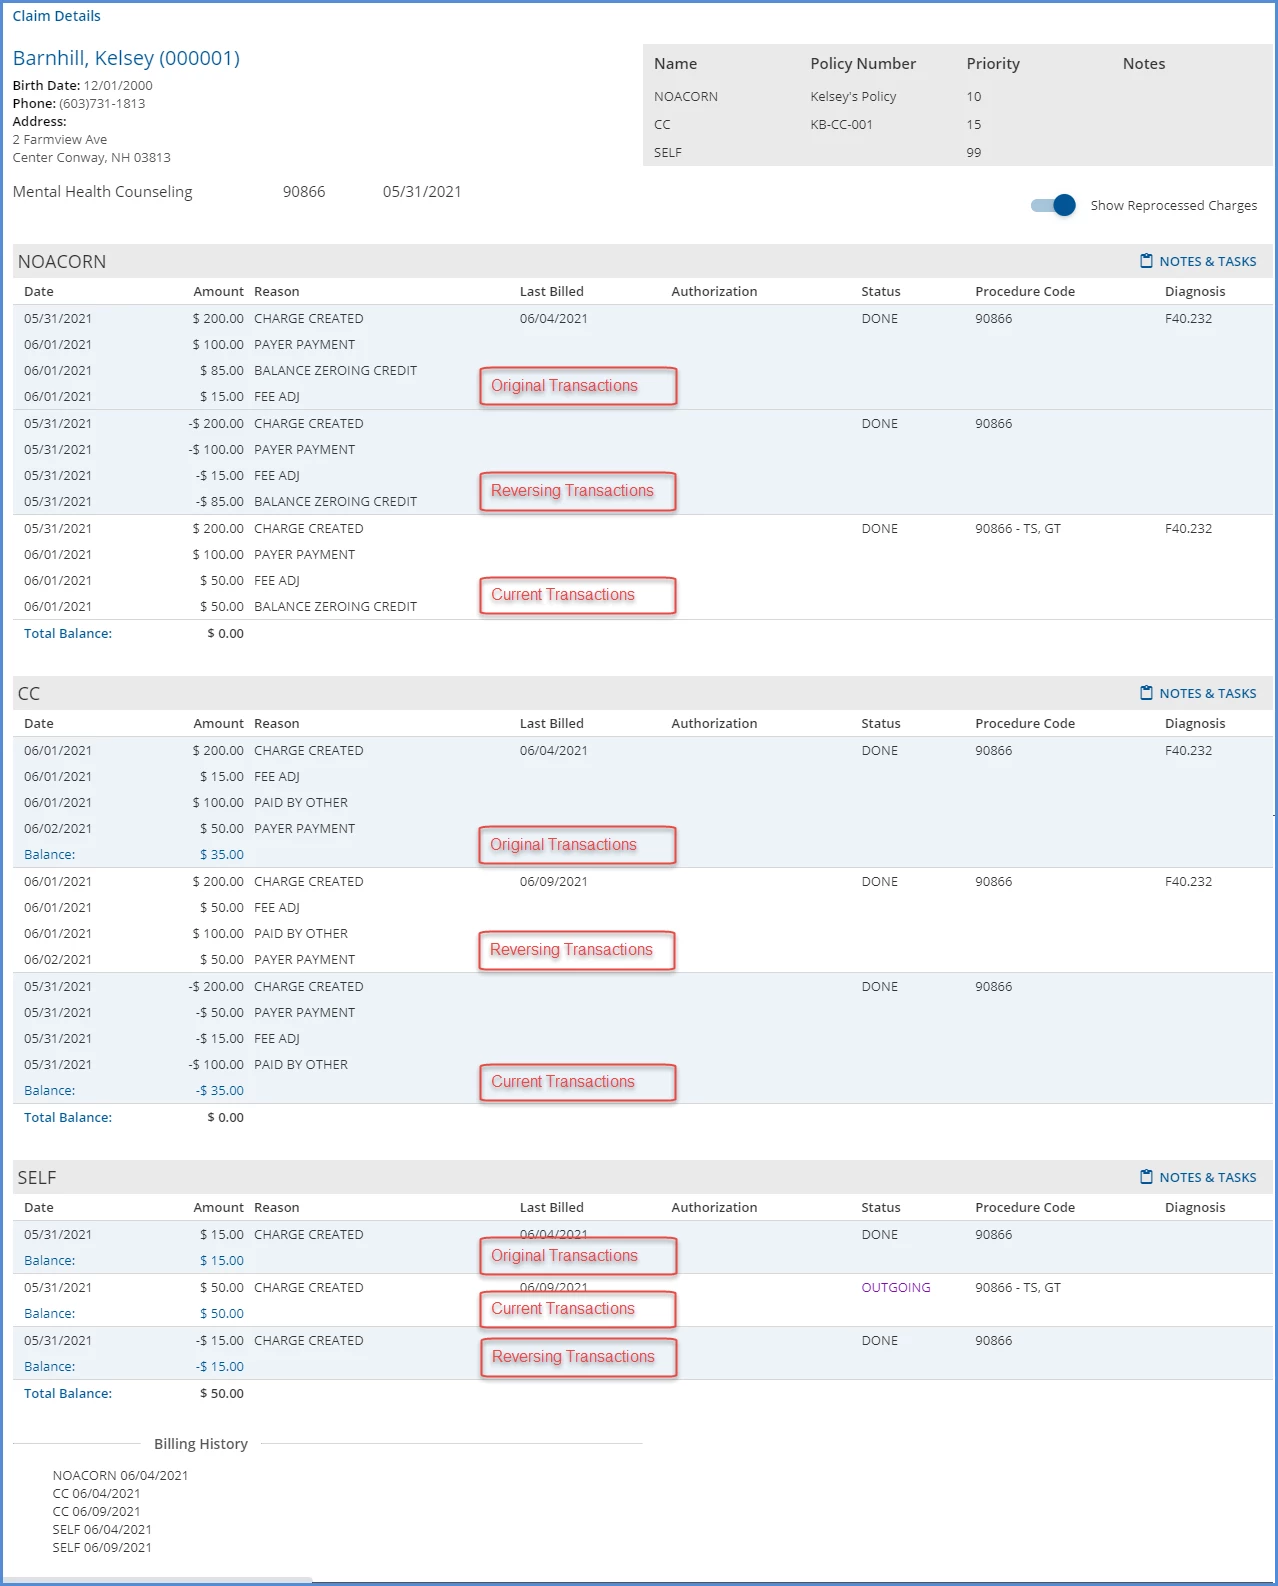Toggle Show Reprocessed Charges switch

click(x=1053, y=205)
